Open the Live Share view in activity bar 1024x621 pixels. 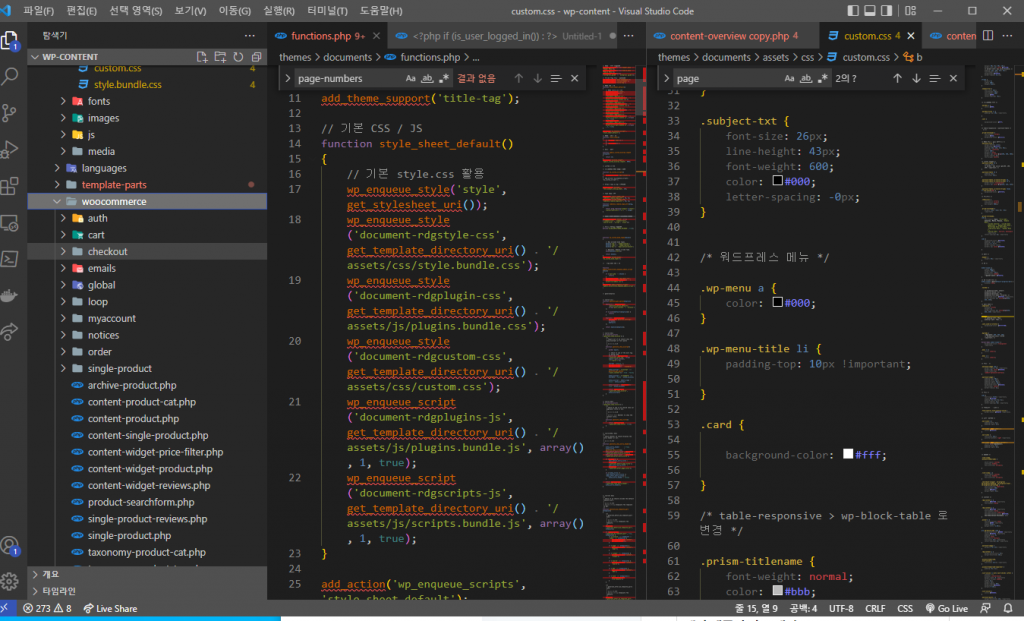[10, 332]
